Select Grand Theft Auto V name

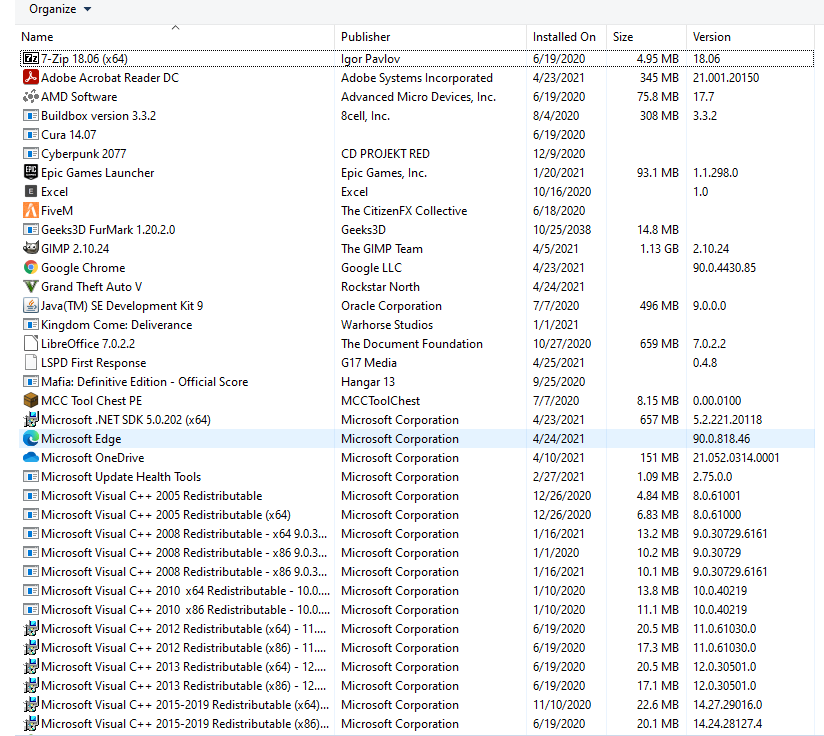tap(91, 287)
